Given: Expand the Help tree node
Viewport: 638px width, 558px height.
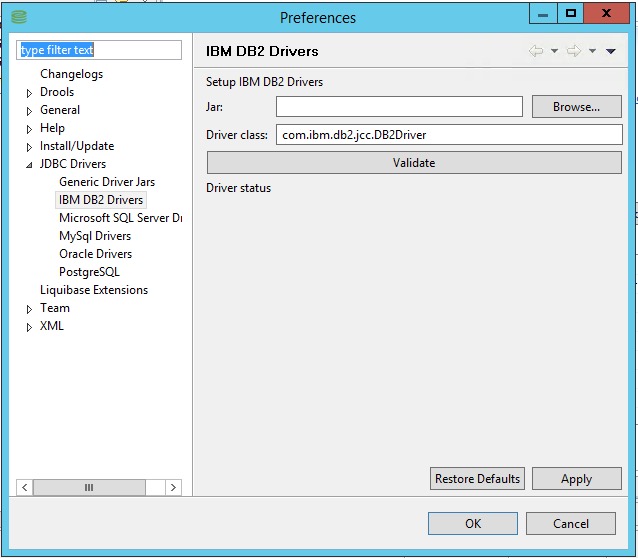Looking at the screenshot, I should point(29,129).
